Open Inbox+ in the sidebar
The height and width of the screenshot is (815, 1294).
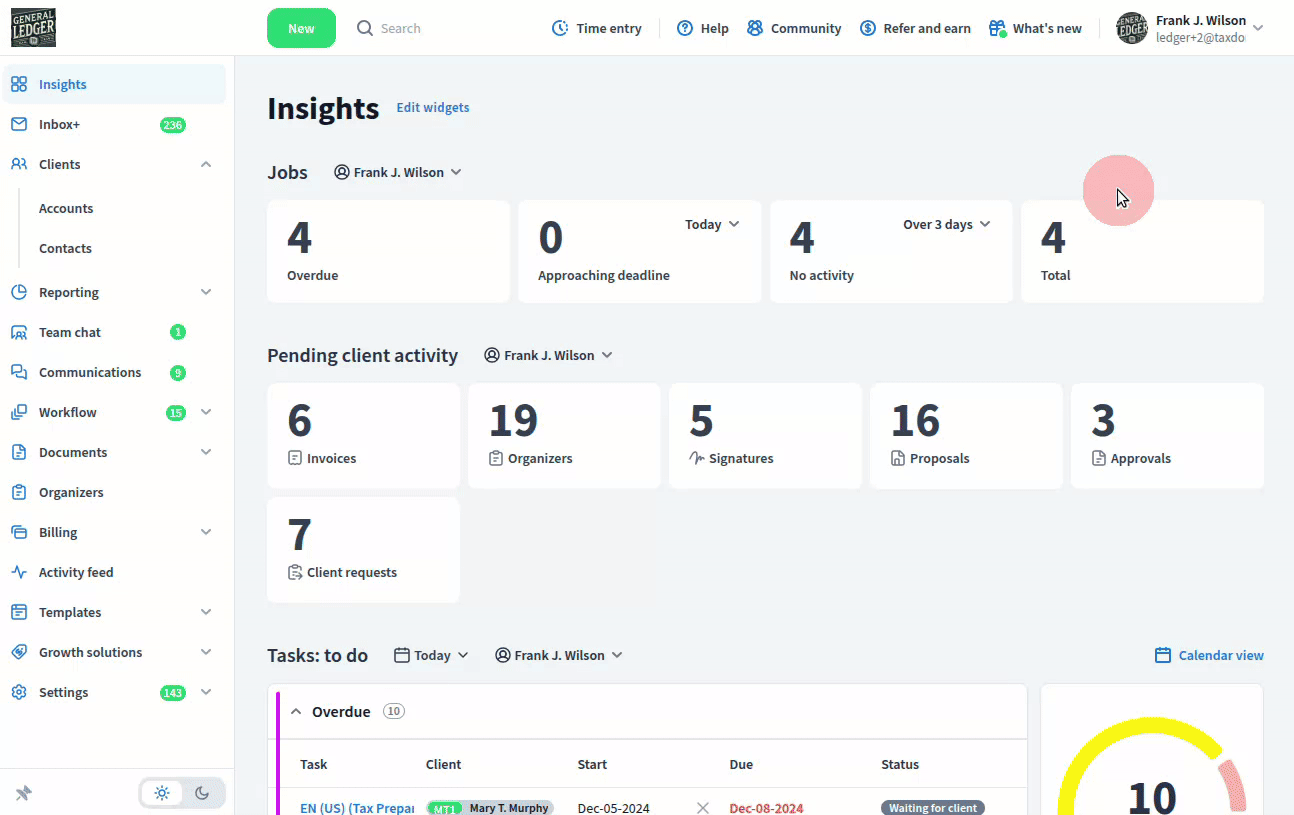click(60, 124)
